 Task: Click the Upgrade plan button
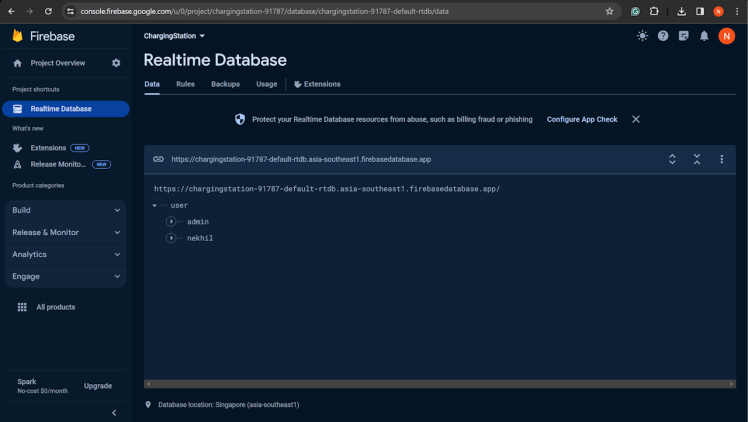98,386
